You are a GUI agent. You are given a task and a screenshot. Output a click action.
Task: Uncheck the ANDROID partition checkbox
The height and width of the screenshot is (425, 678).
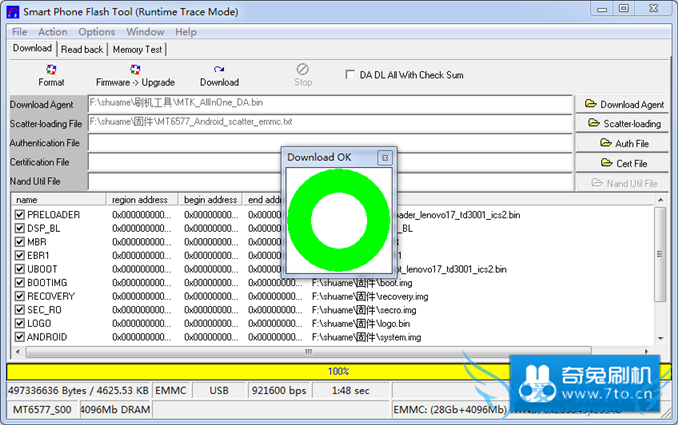[20, 337]
